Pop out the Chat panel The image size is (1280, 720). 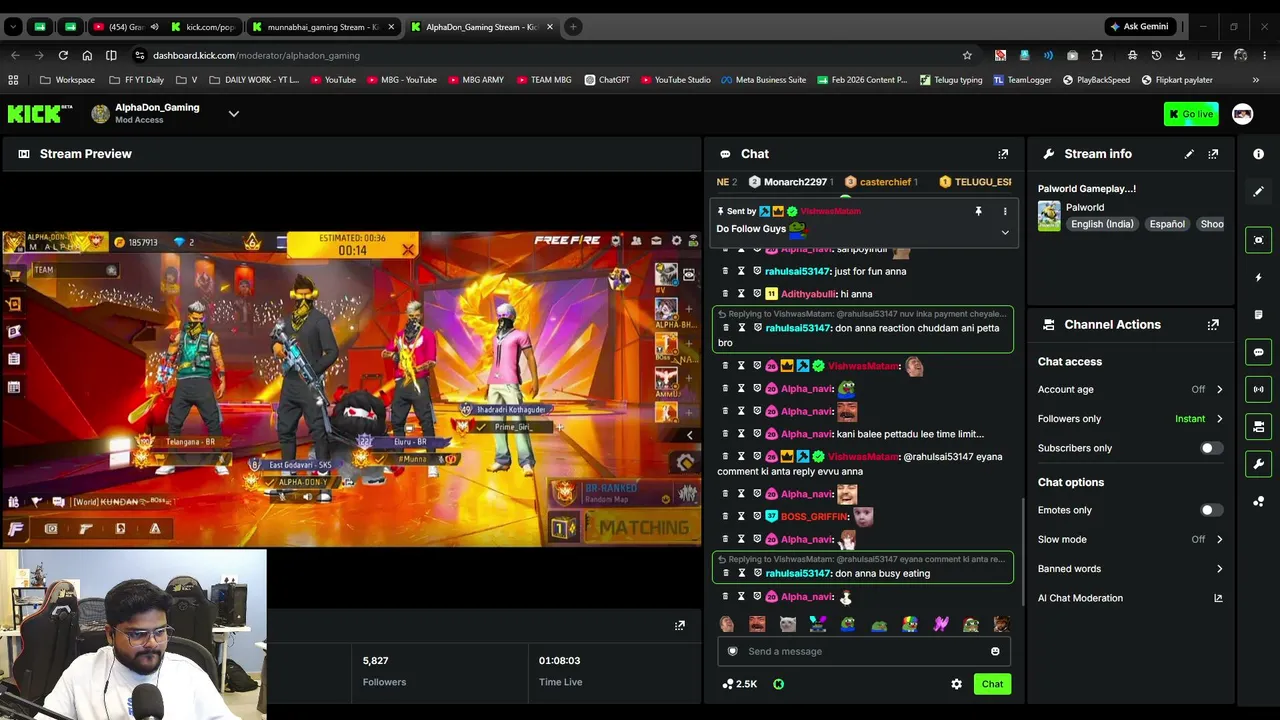pos(1003,154)
